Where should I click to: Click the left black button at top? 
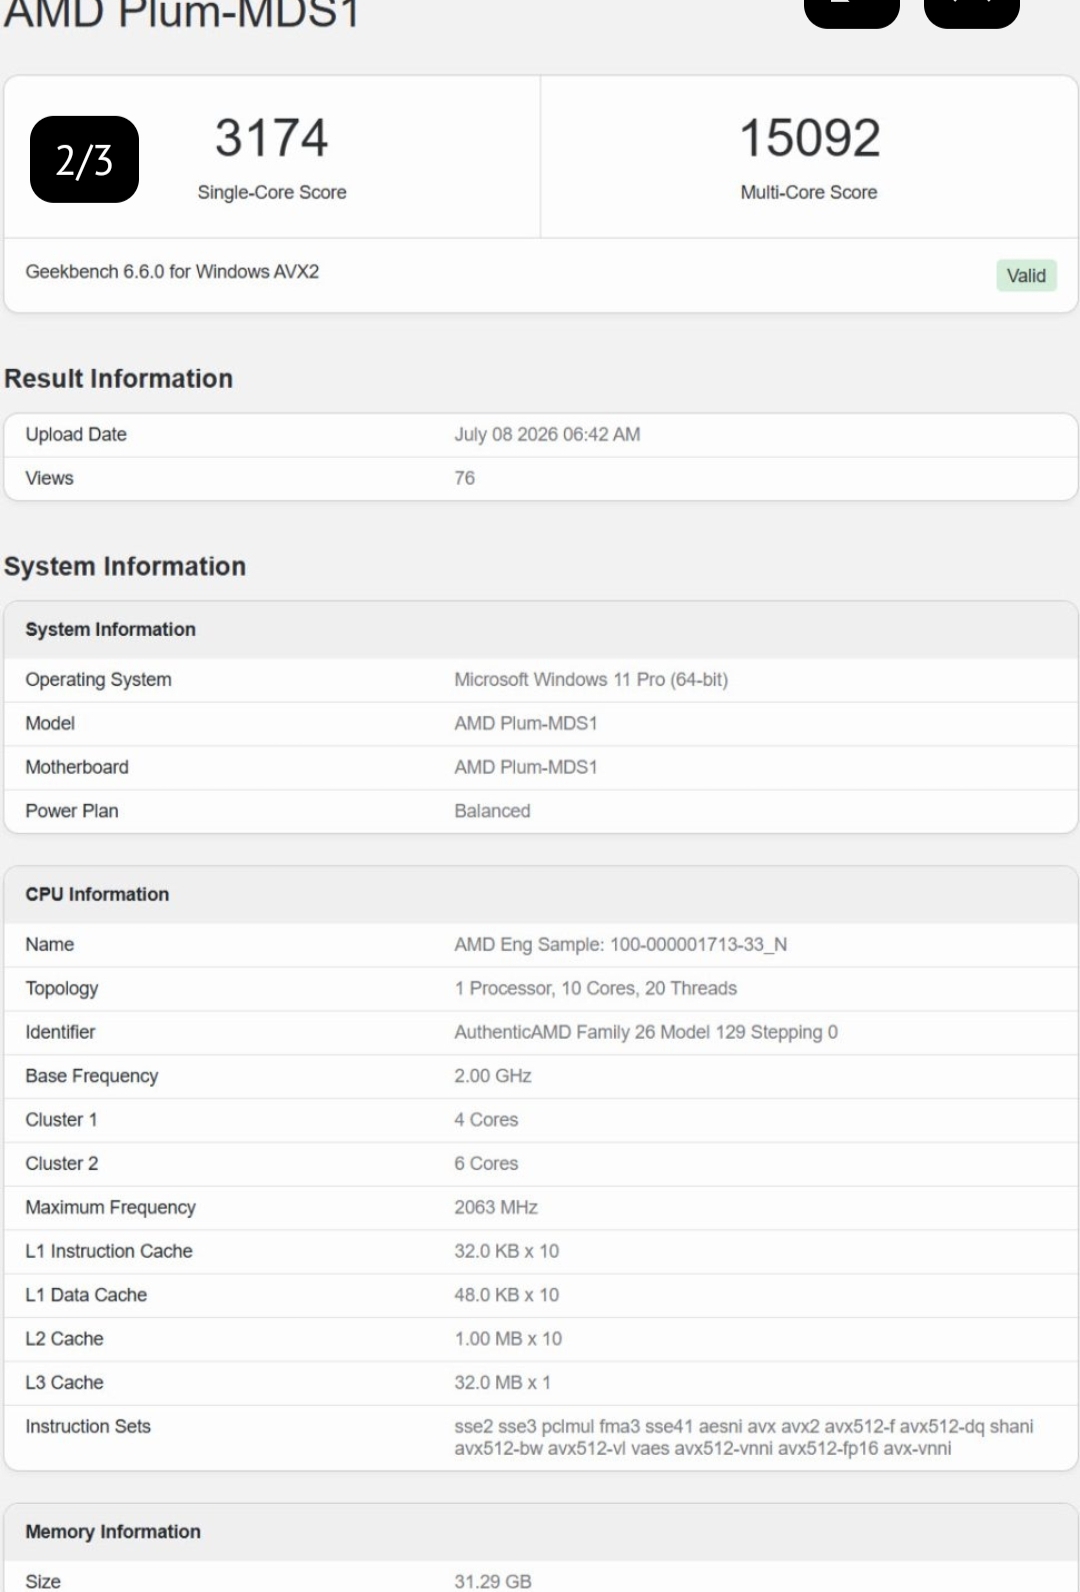click(852, 10)
